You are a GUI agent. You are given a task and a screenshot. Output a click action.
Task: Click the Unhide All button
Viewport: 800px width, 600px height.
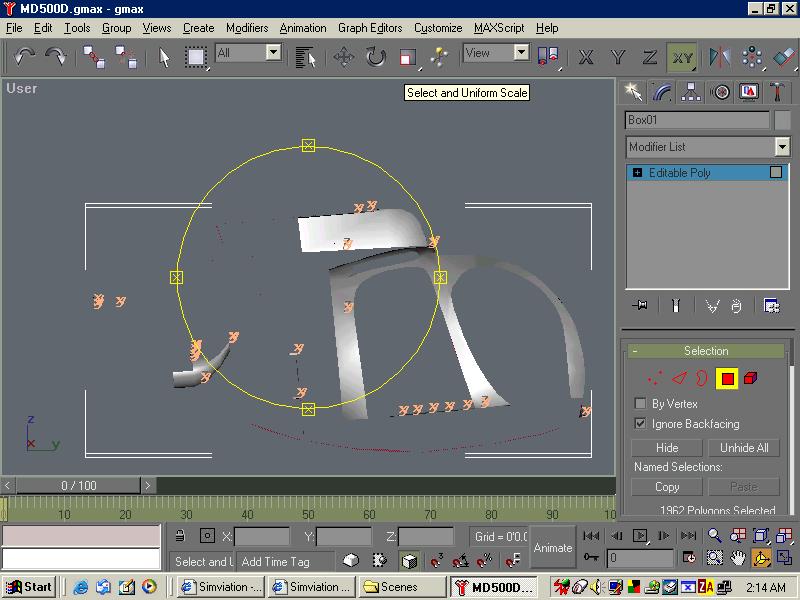pos(744,448)
